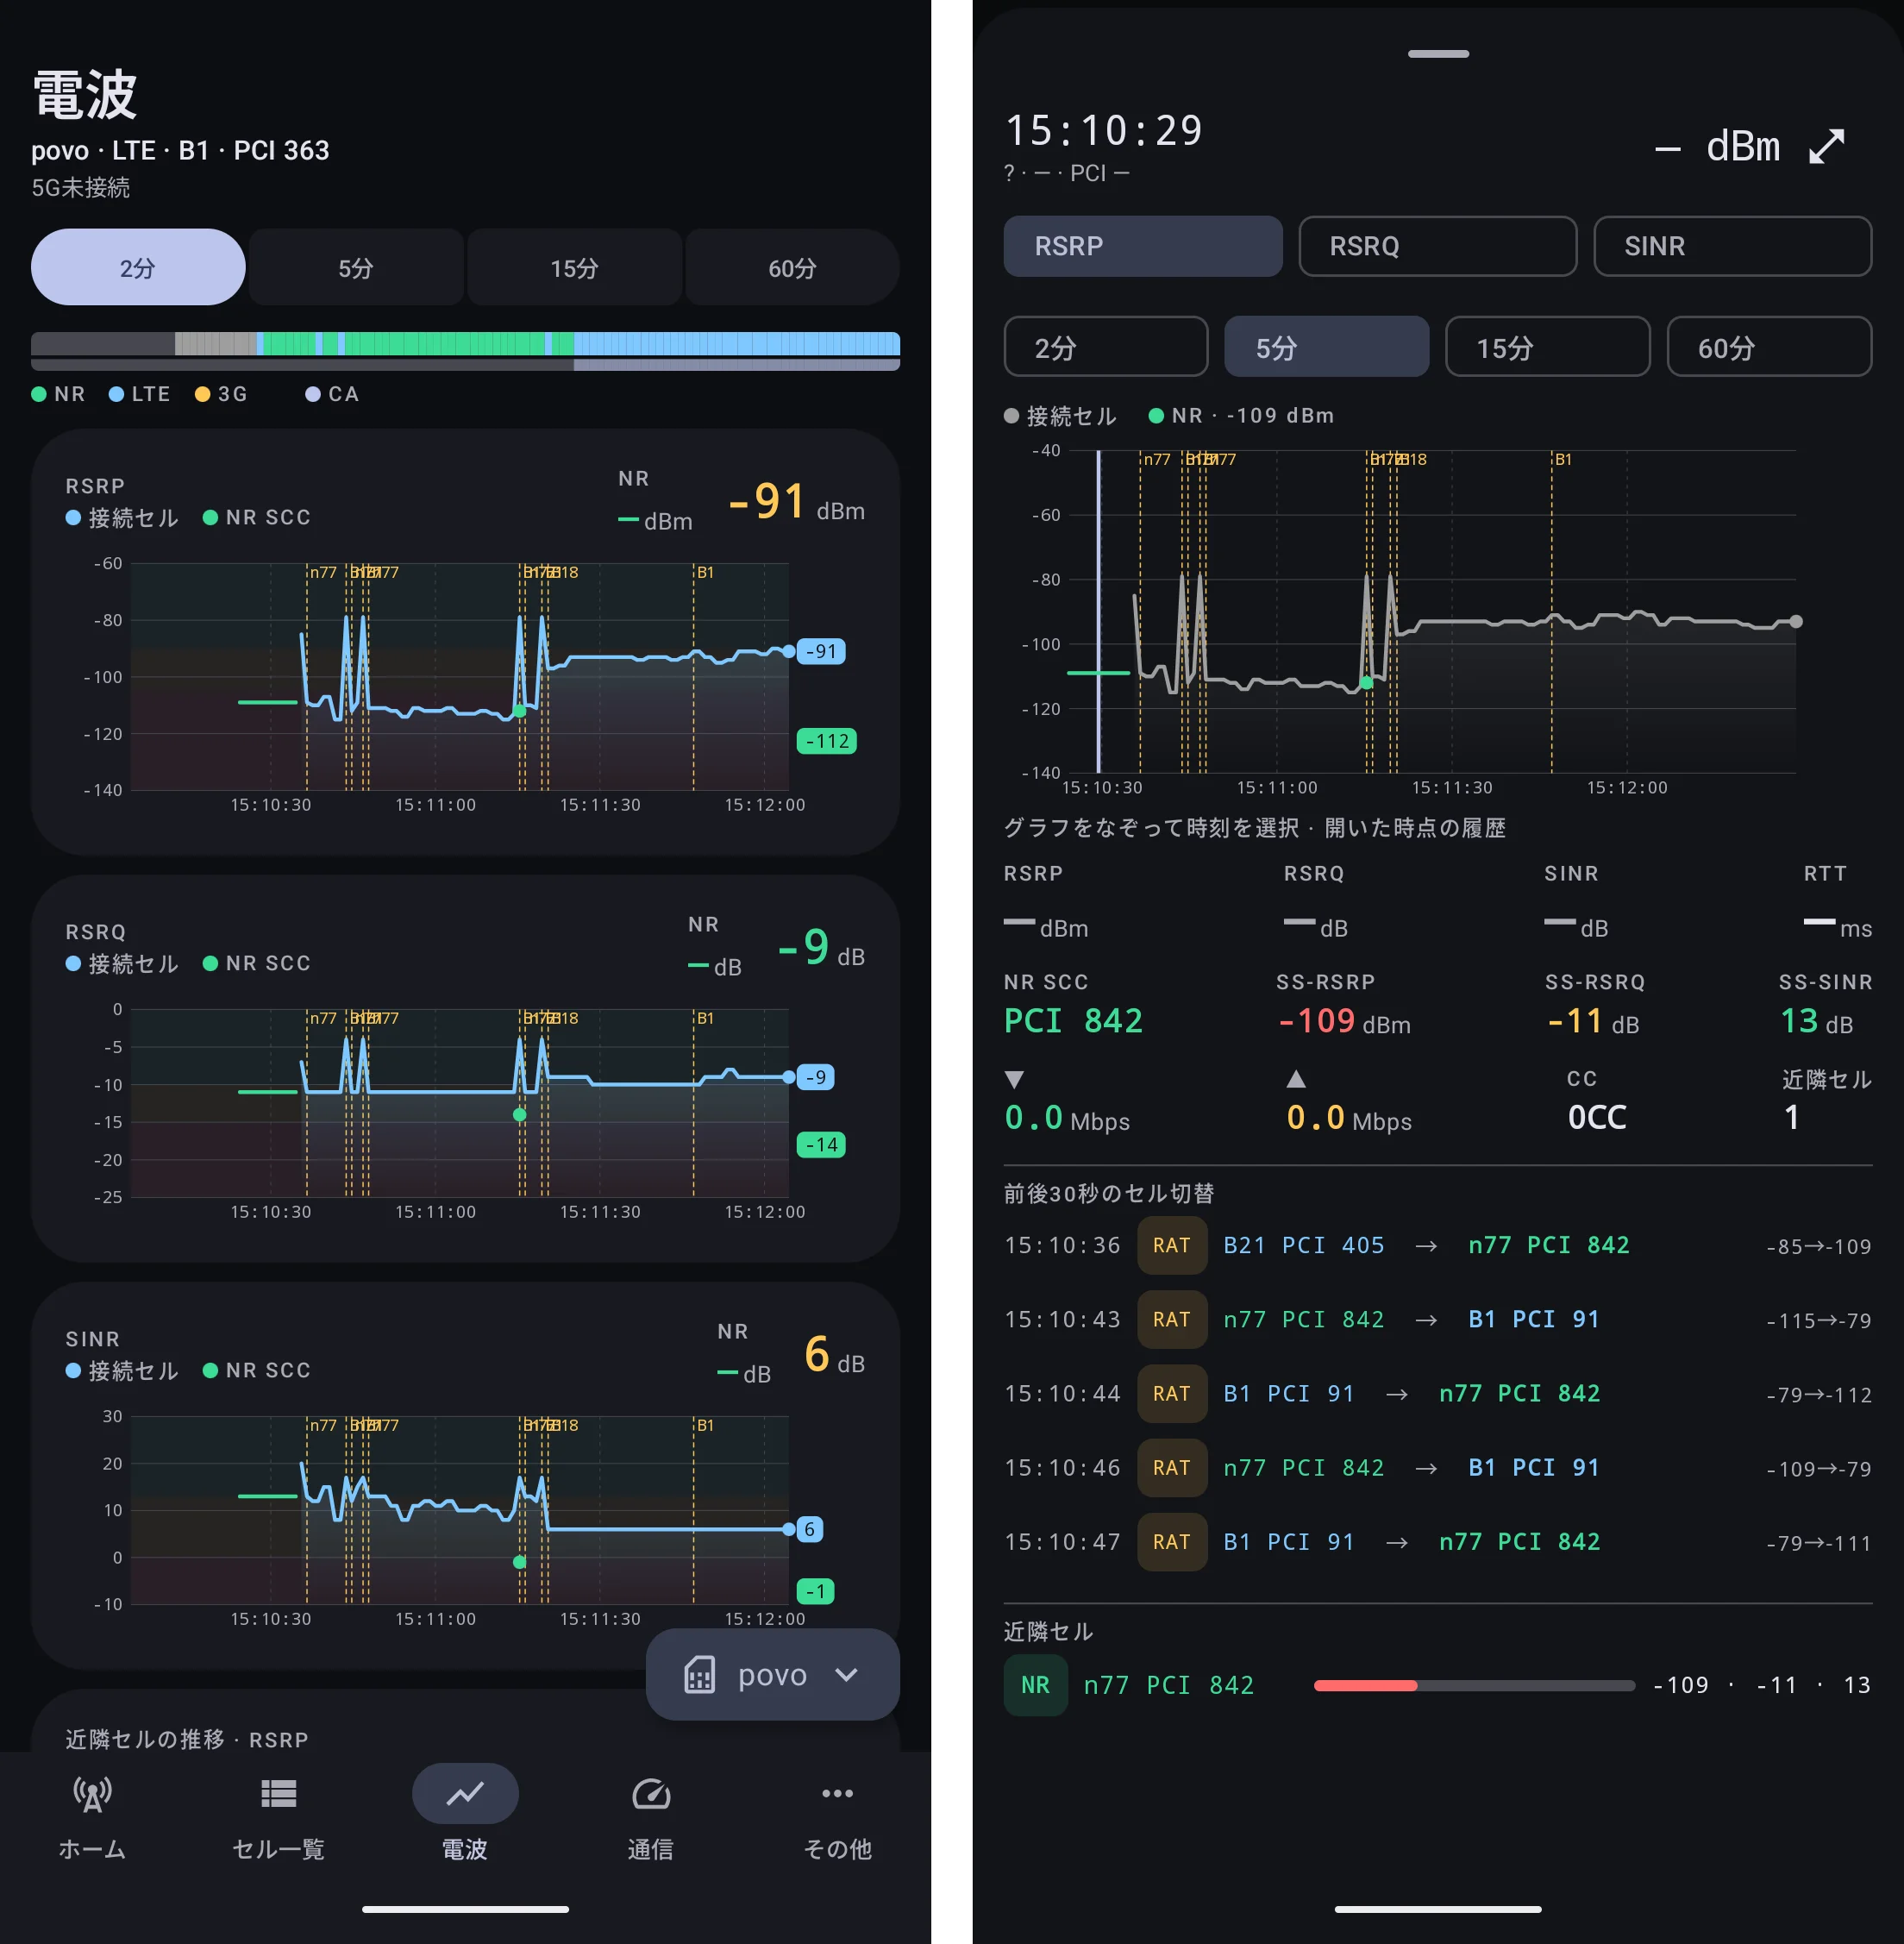Click the B1 handover marker on detail graph
1904x1944 pixels.
[x=1563, y=459]
